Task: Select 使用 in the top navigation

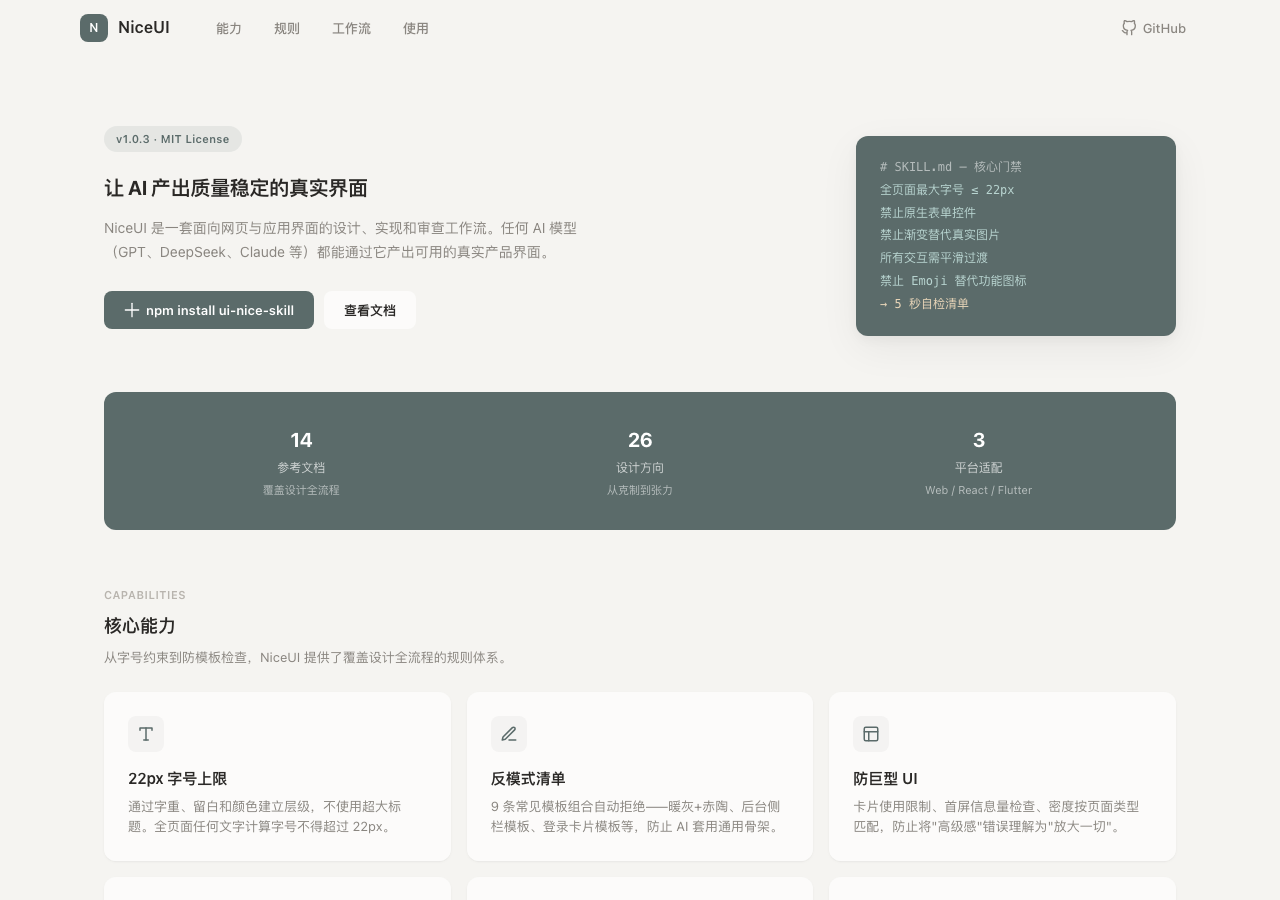Action: [x=416, y=28]
